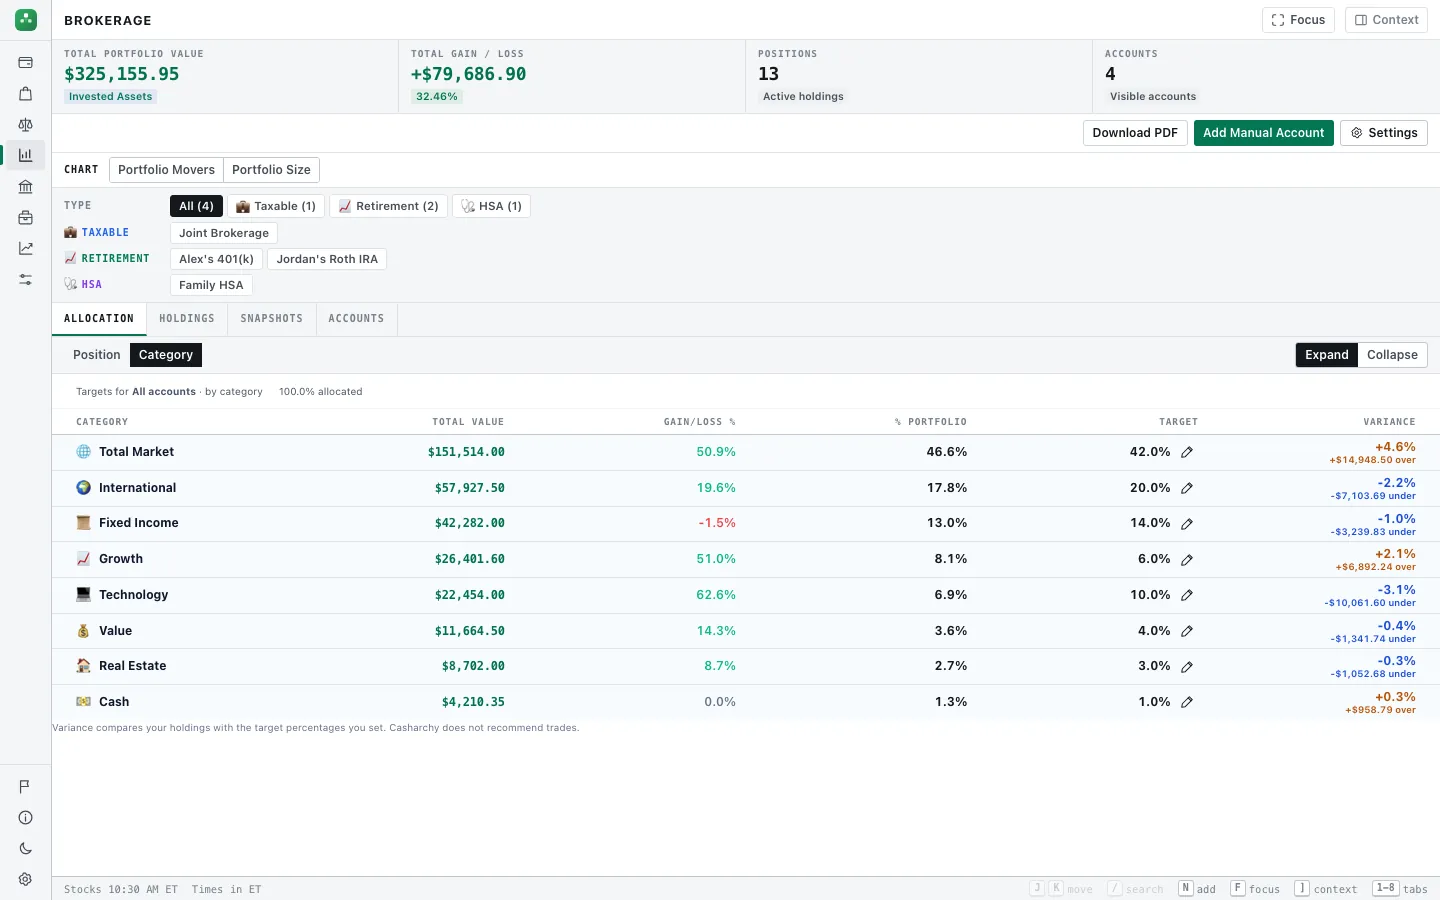Screen dimensions: 1440x900
Task: Open the brokerage Settings button
Action: tap(1384, 133)
